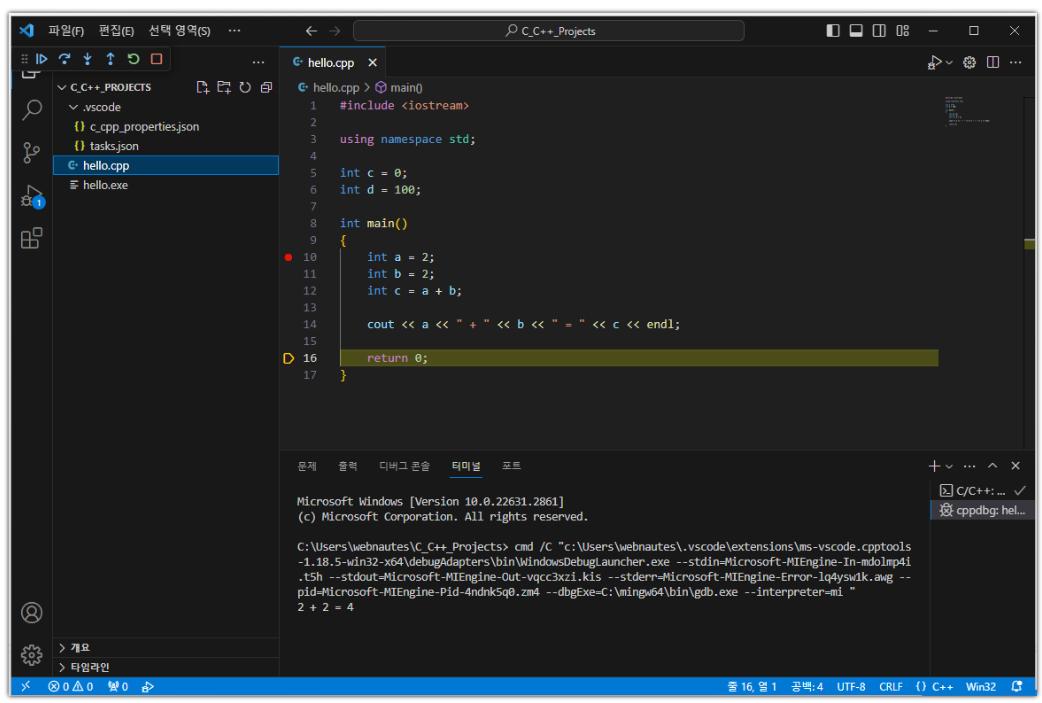Show more menu bar items
The image size is (1042, 703).
[x=235, y=31]
